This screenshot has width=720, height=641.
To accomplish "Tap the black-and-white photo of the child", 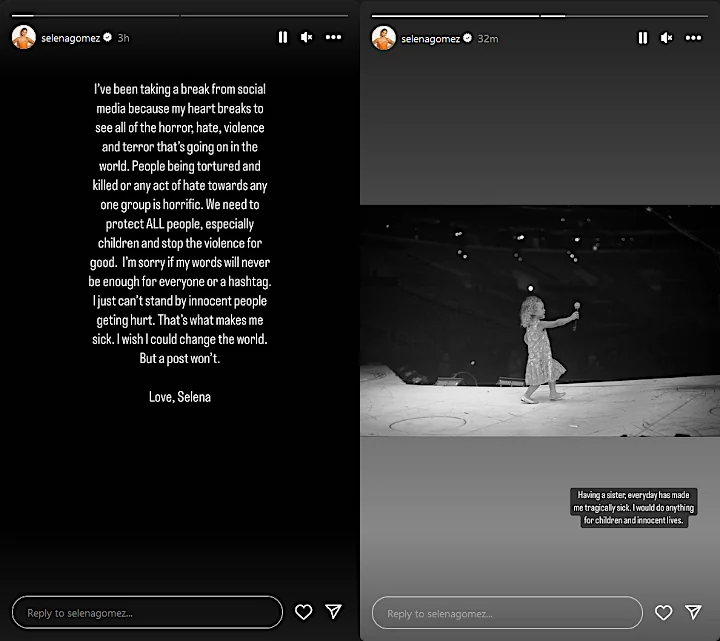I will (x=540, y=320).
